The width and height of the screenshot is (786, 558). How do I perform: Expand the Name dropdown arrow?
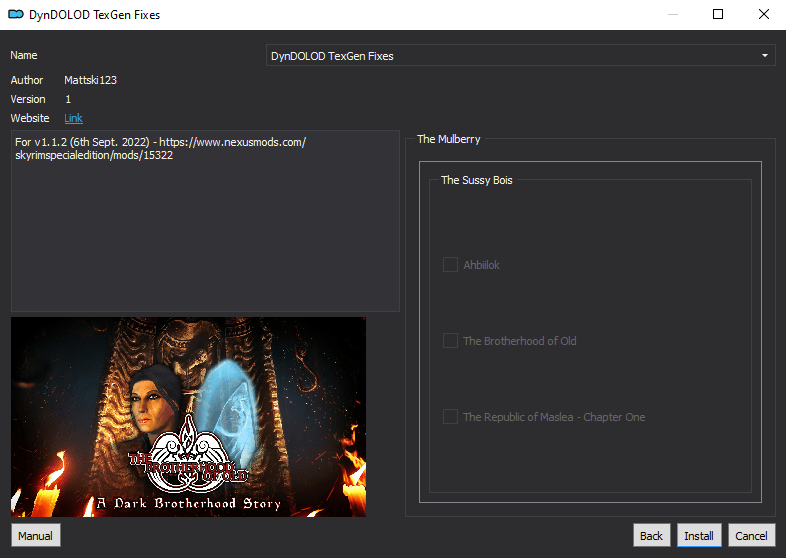pyautogui.click(x=764, y=56)
